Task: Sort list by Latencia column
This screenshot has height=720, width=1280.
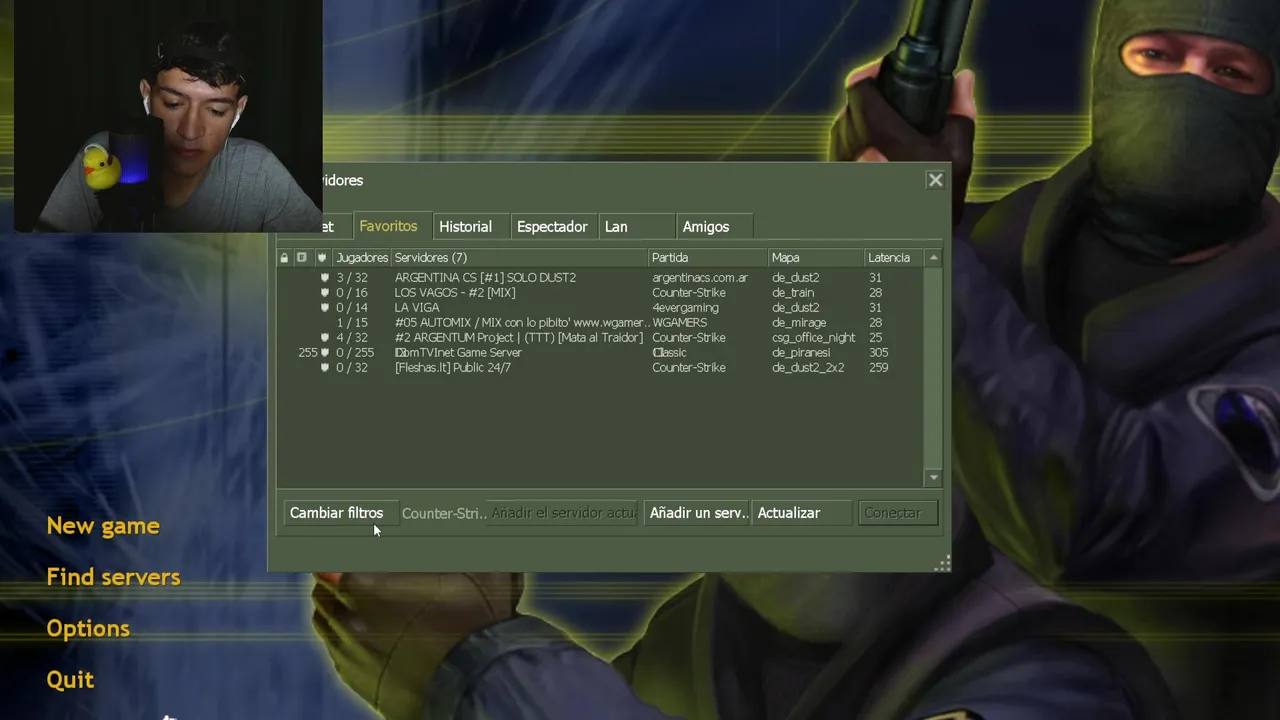Action: (895, 258)
